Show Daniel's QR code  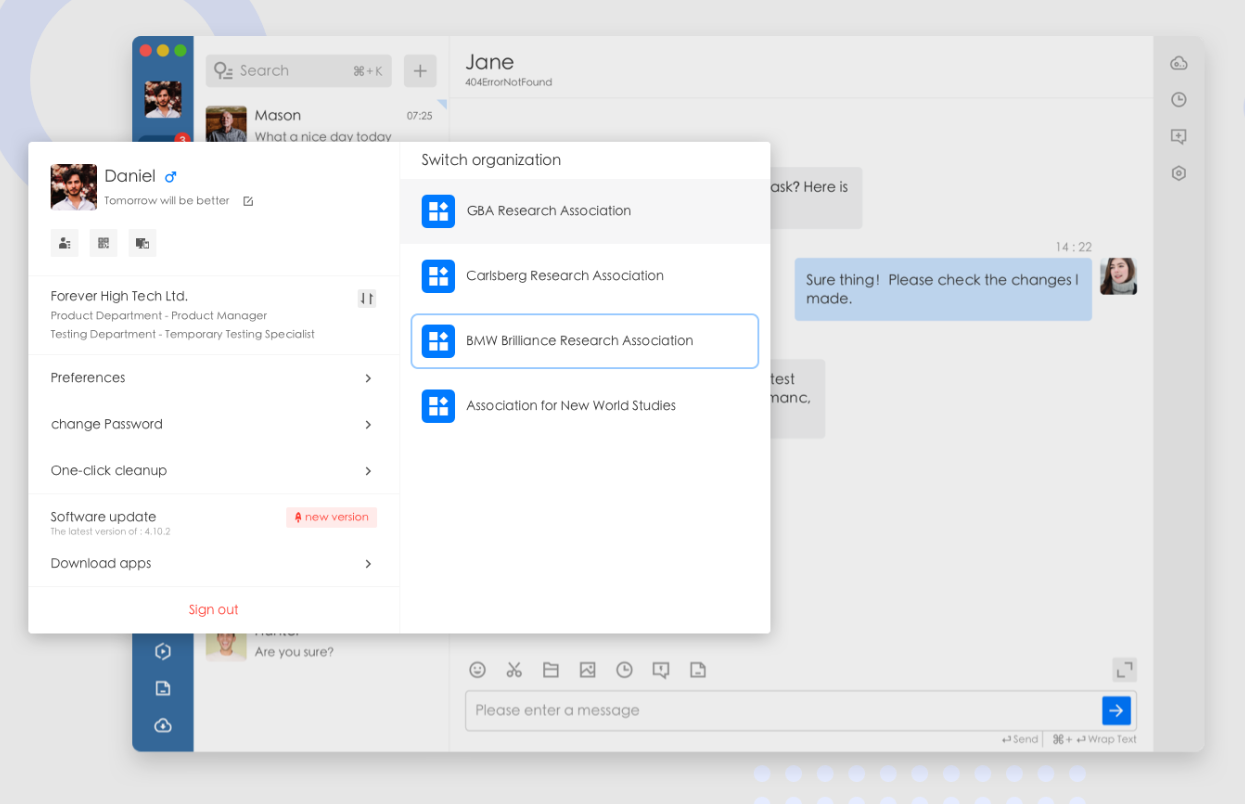103,243
